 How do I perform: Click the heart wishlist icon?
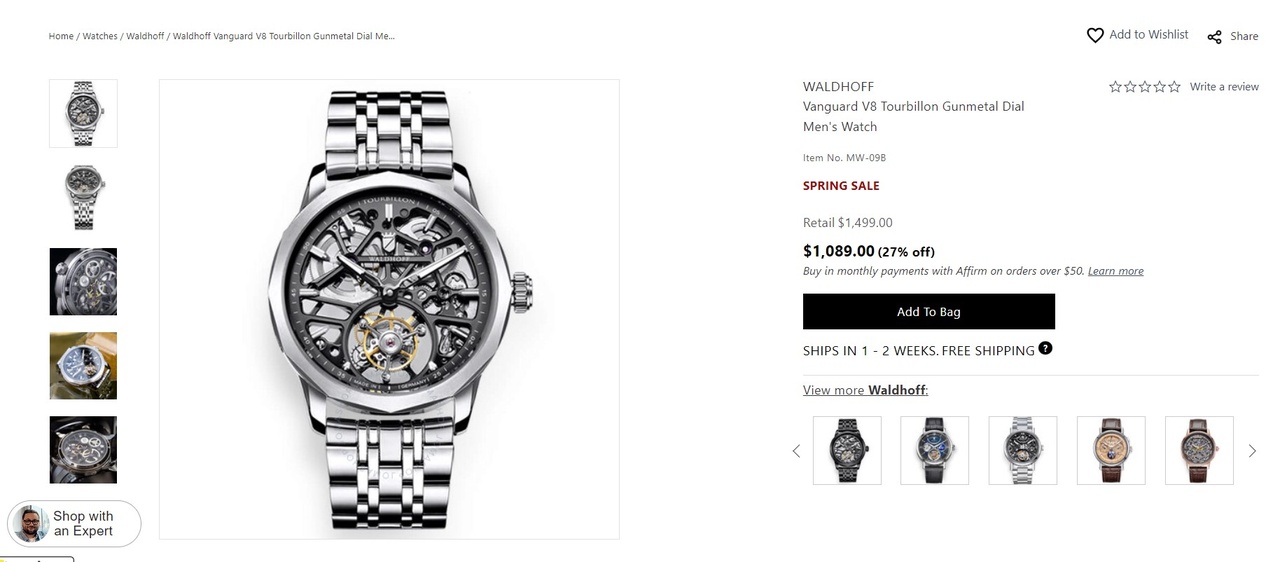coord(1095,35)
